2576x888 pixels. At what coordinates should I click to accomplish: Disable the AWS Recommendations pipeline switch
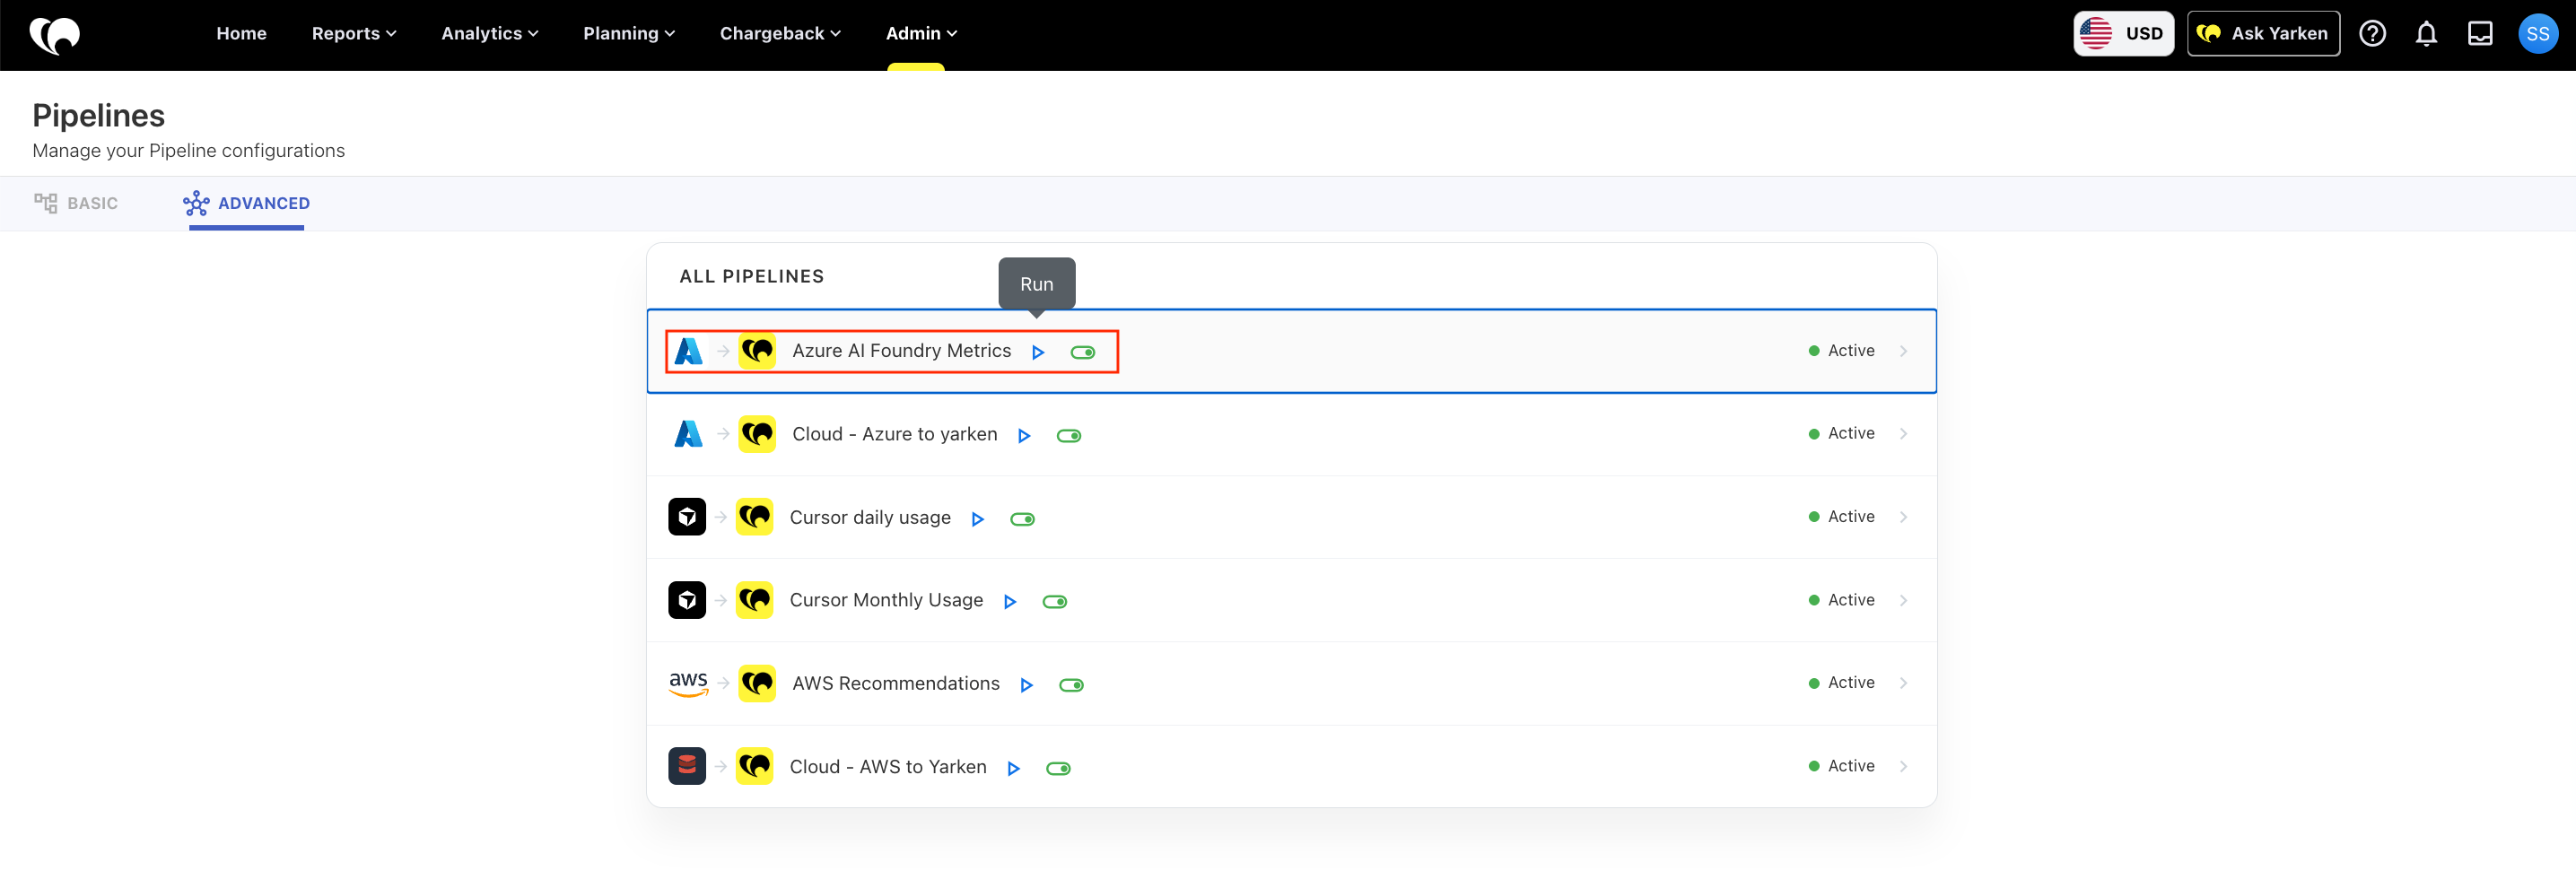coord(1071,685)
